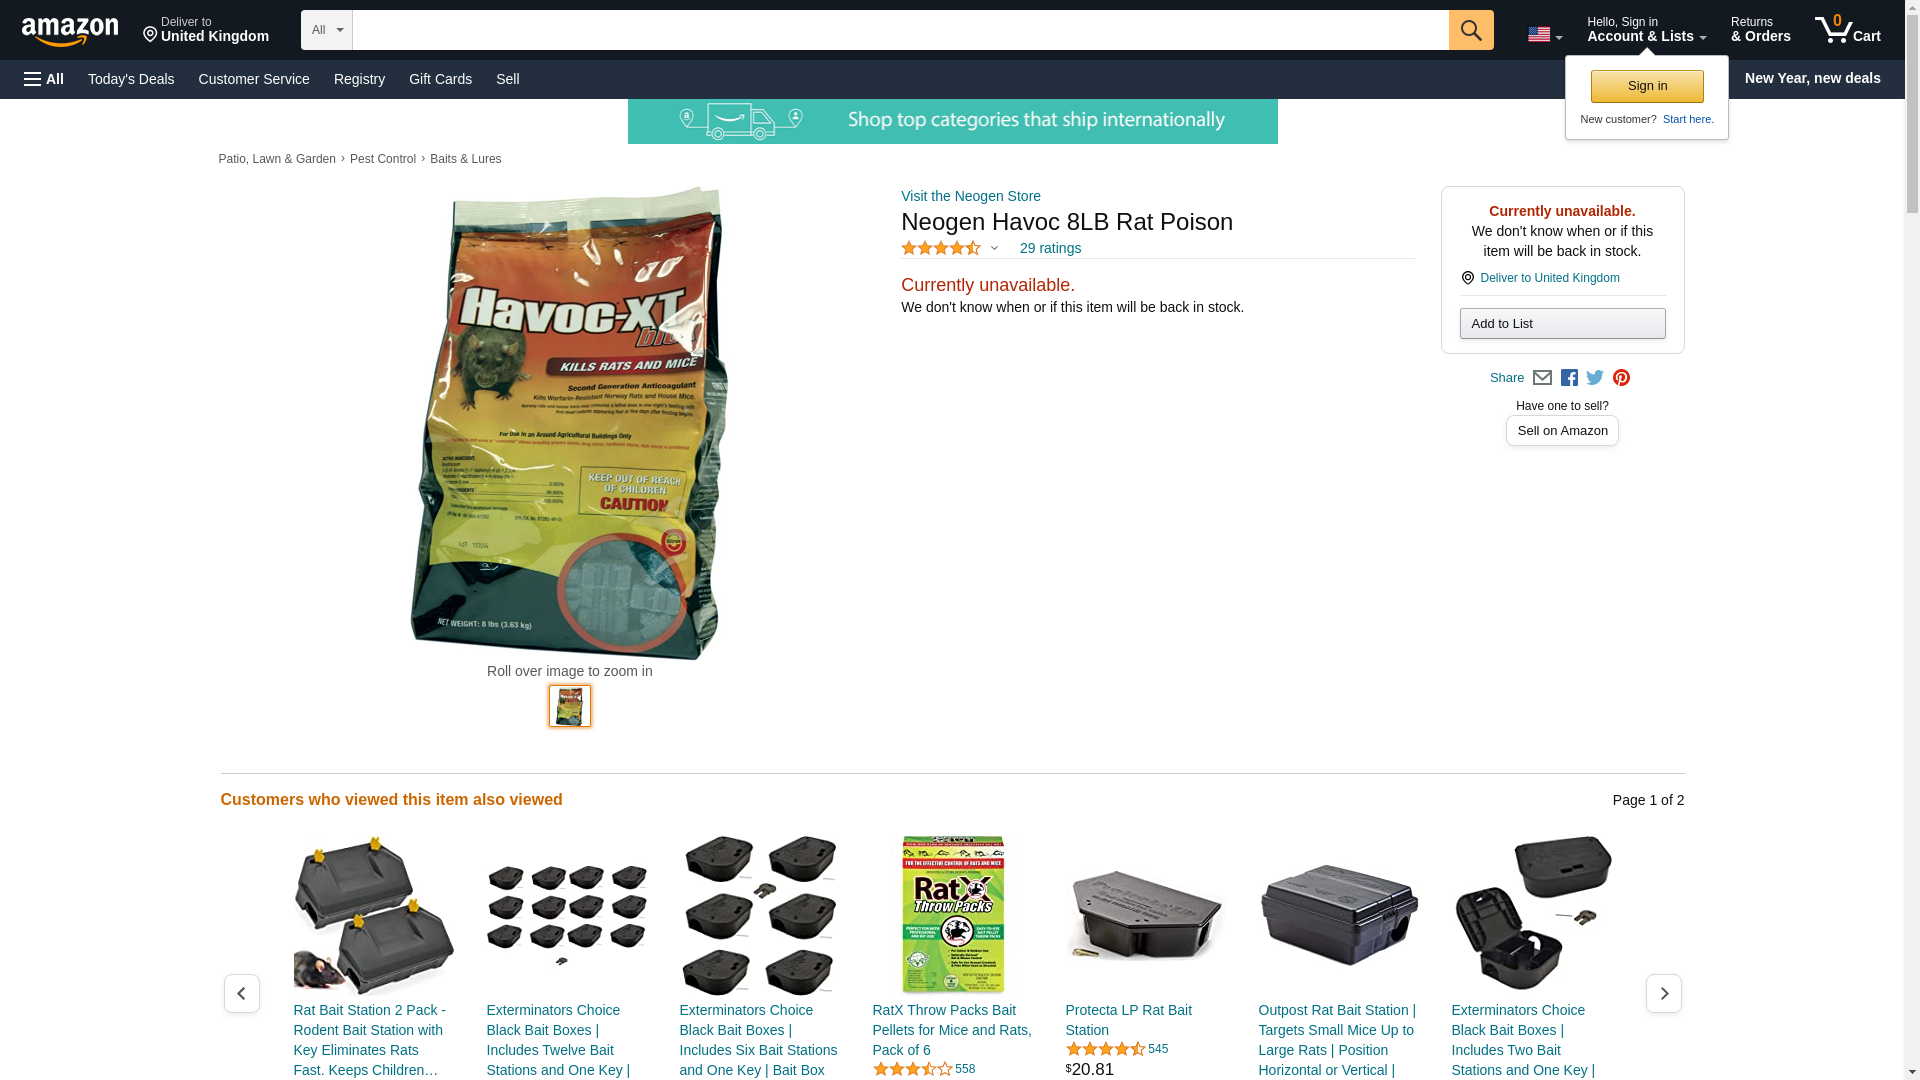Viewport: 1920px width, 1080px height.
Task: Share product on Twitter icon
Action: pos(1595,378)
